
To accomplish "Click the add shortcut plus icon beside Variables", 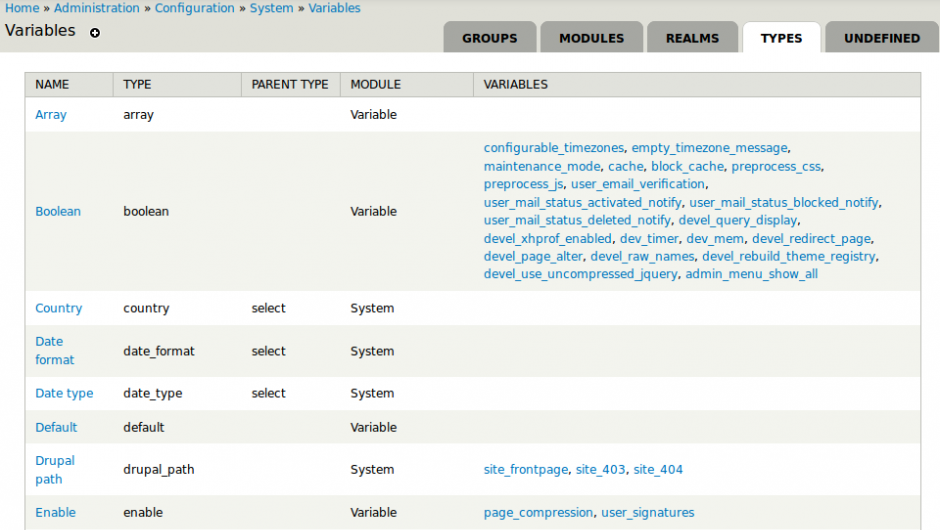I will [95, 33].
